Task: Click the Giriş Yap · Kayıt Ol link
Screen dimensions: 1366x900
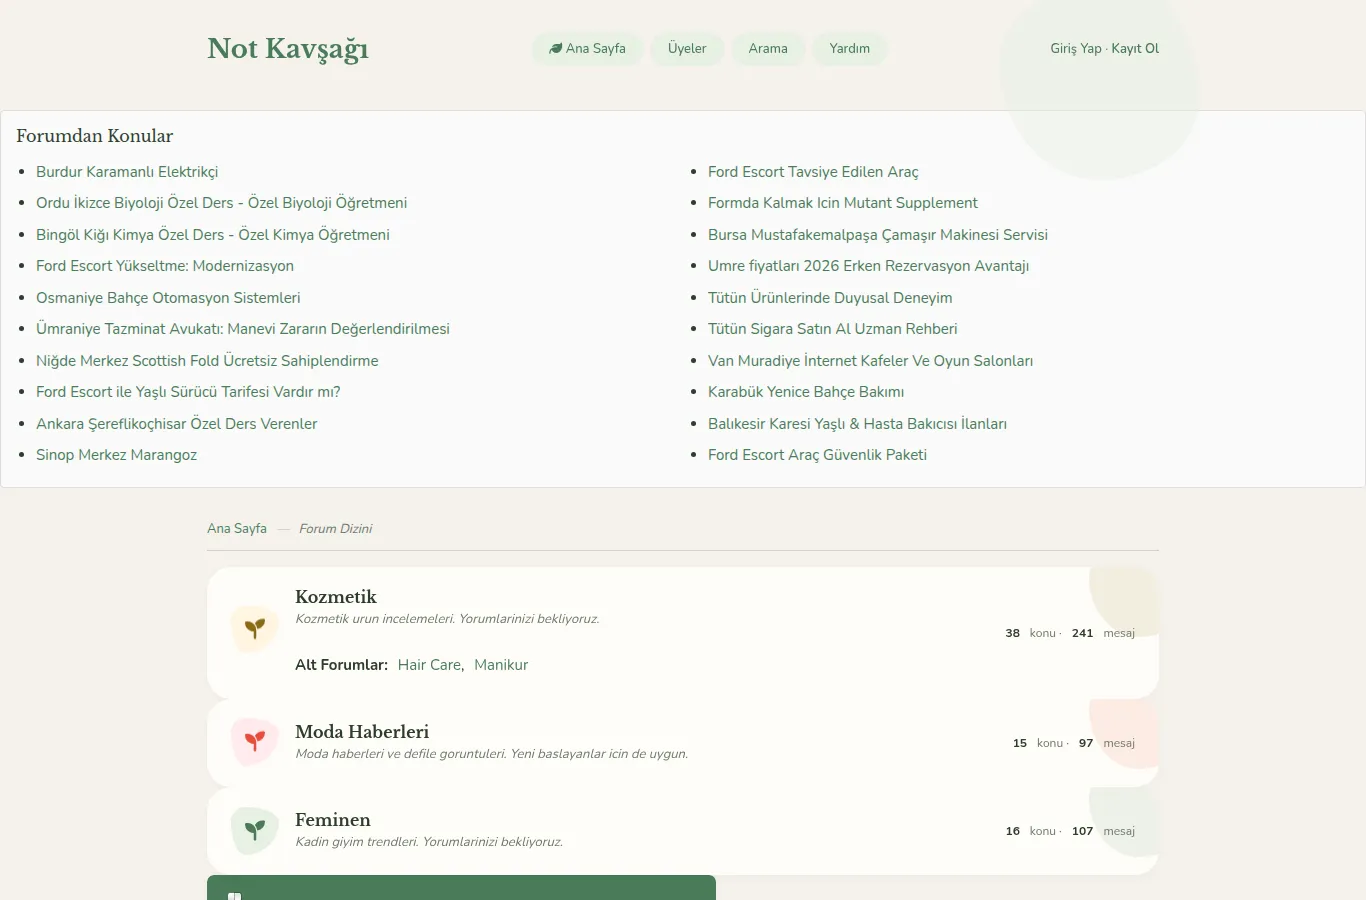Action: coord(1104,48)
